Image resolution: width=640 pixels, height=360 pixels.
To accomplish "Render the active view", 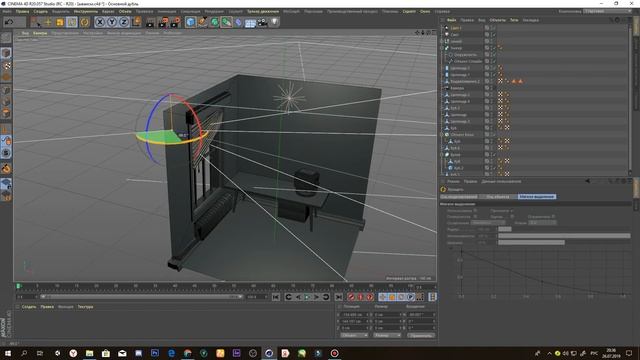I will pos(150,22).
